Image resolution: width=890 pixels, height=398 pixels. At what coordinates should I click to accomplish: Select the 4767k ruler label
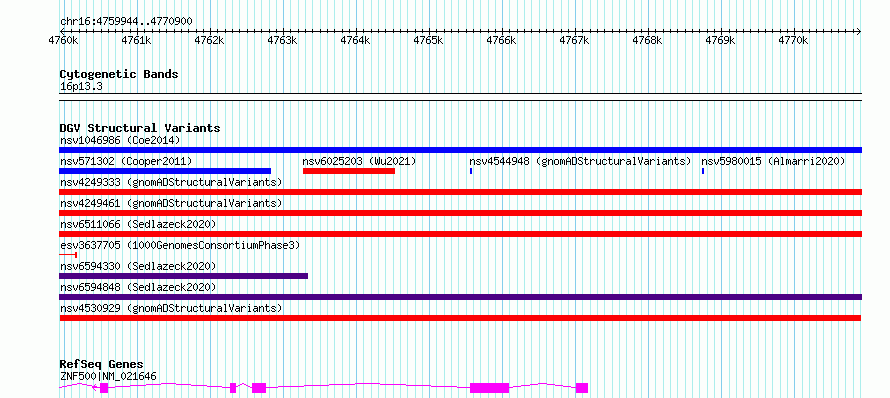[x=575, y=40]
